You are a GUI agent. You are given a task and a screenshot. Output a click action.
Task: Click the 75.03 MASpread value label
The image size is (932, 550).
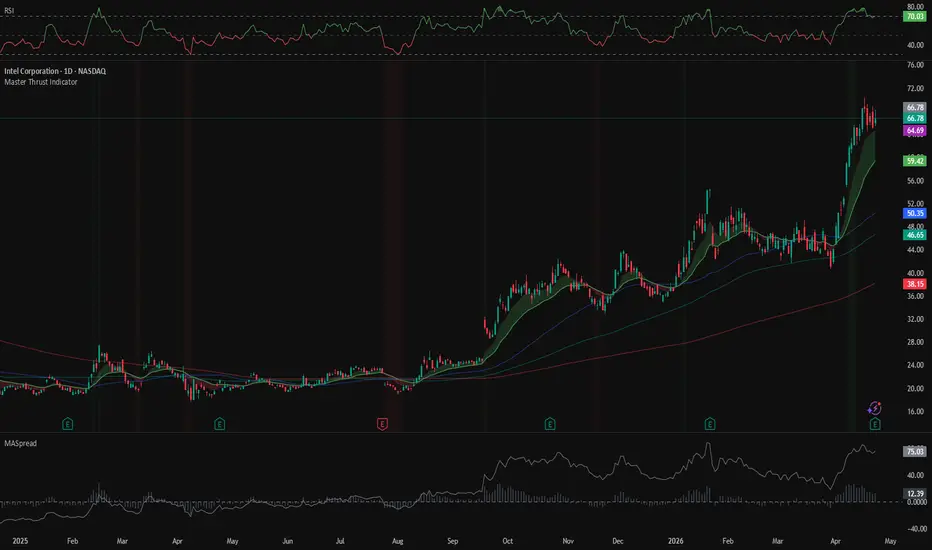click(x=915, y=452)
